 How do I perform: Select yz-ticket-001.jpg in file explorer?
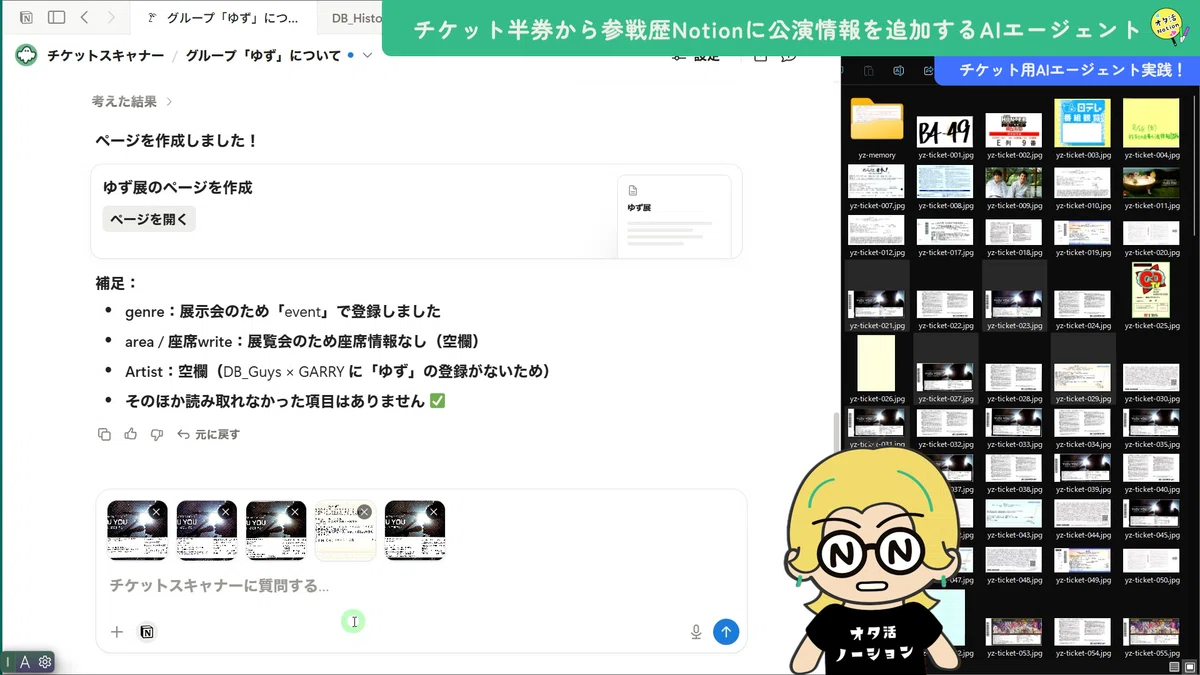[x=945, y=137]
